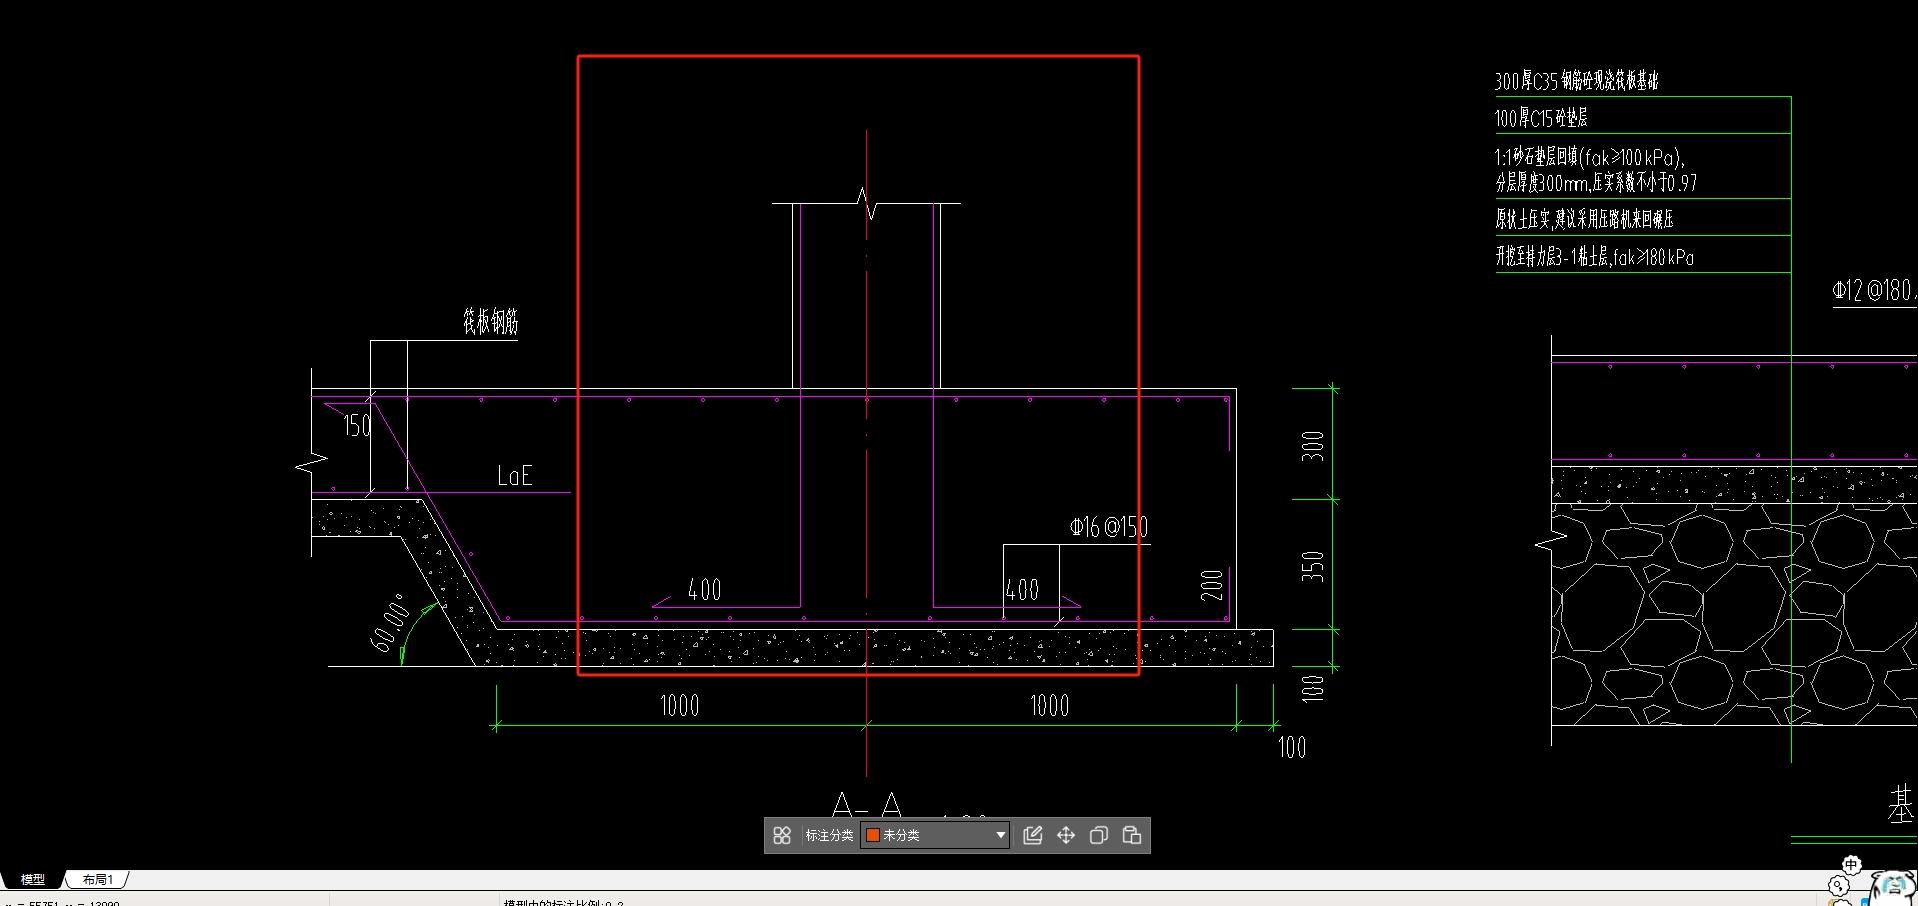The height and width of the screenshot is (906, 1918).
Task: Select the LaE annotation text
Action: coord(515,476)
